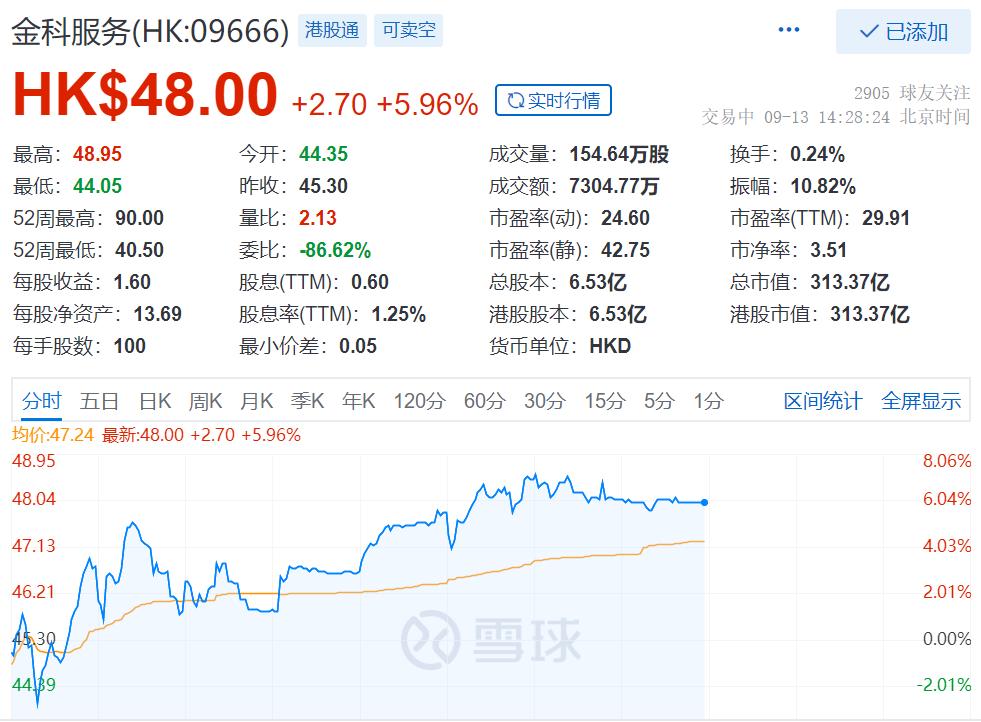Viewport: 981px width, 722px height.
Task: Switch to the 60分 chart tab
Action: coord(484,401)
